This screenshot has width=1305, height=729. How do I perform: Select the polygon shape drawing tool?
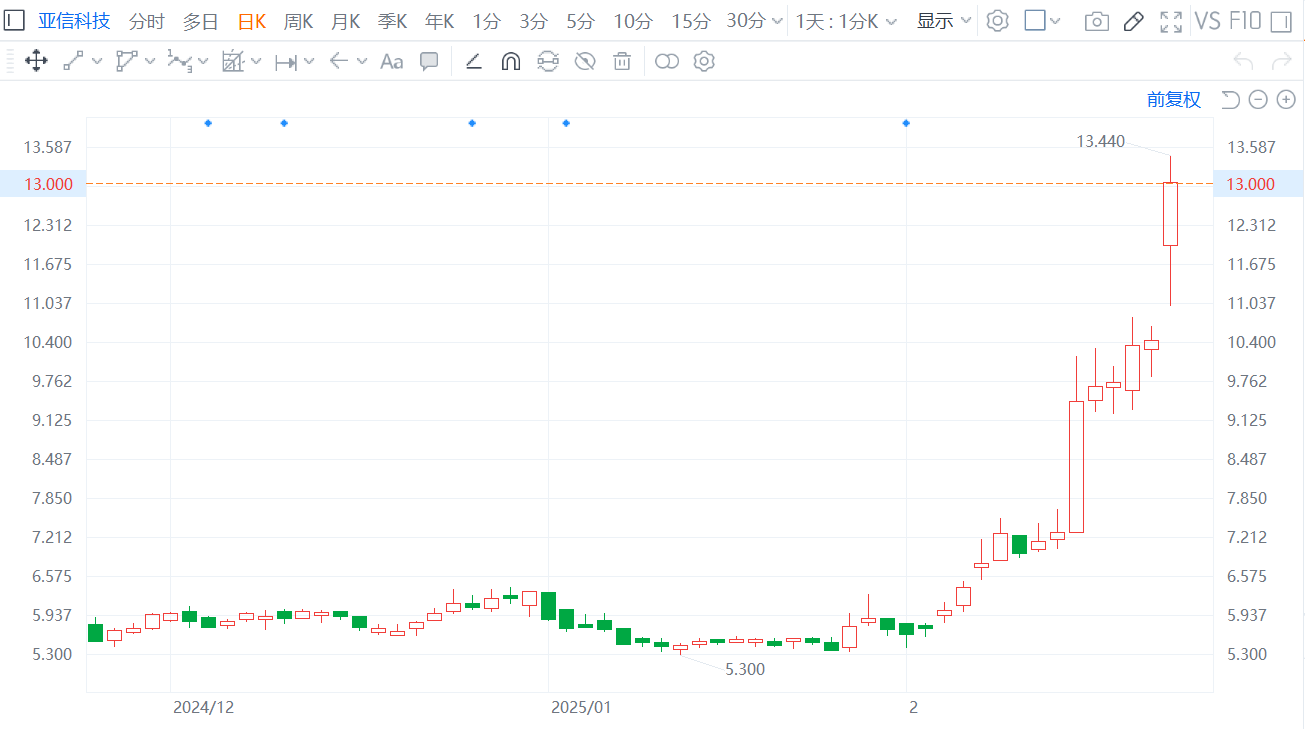point(126,62)
